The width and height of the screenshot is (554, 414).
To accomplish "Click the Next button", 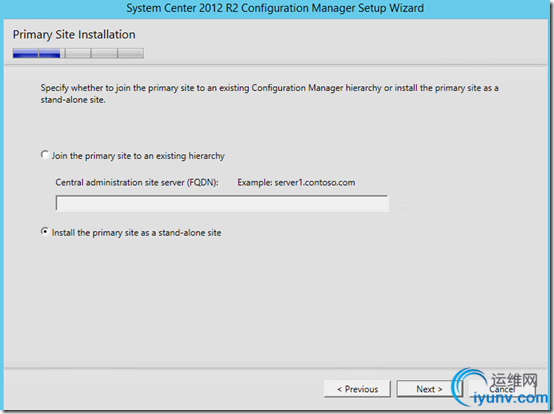I will click(429, 389).
